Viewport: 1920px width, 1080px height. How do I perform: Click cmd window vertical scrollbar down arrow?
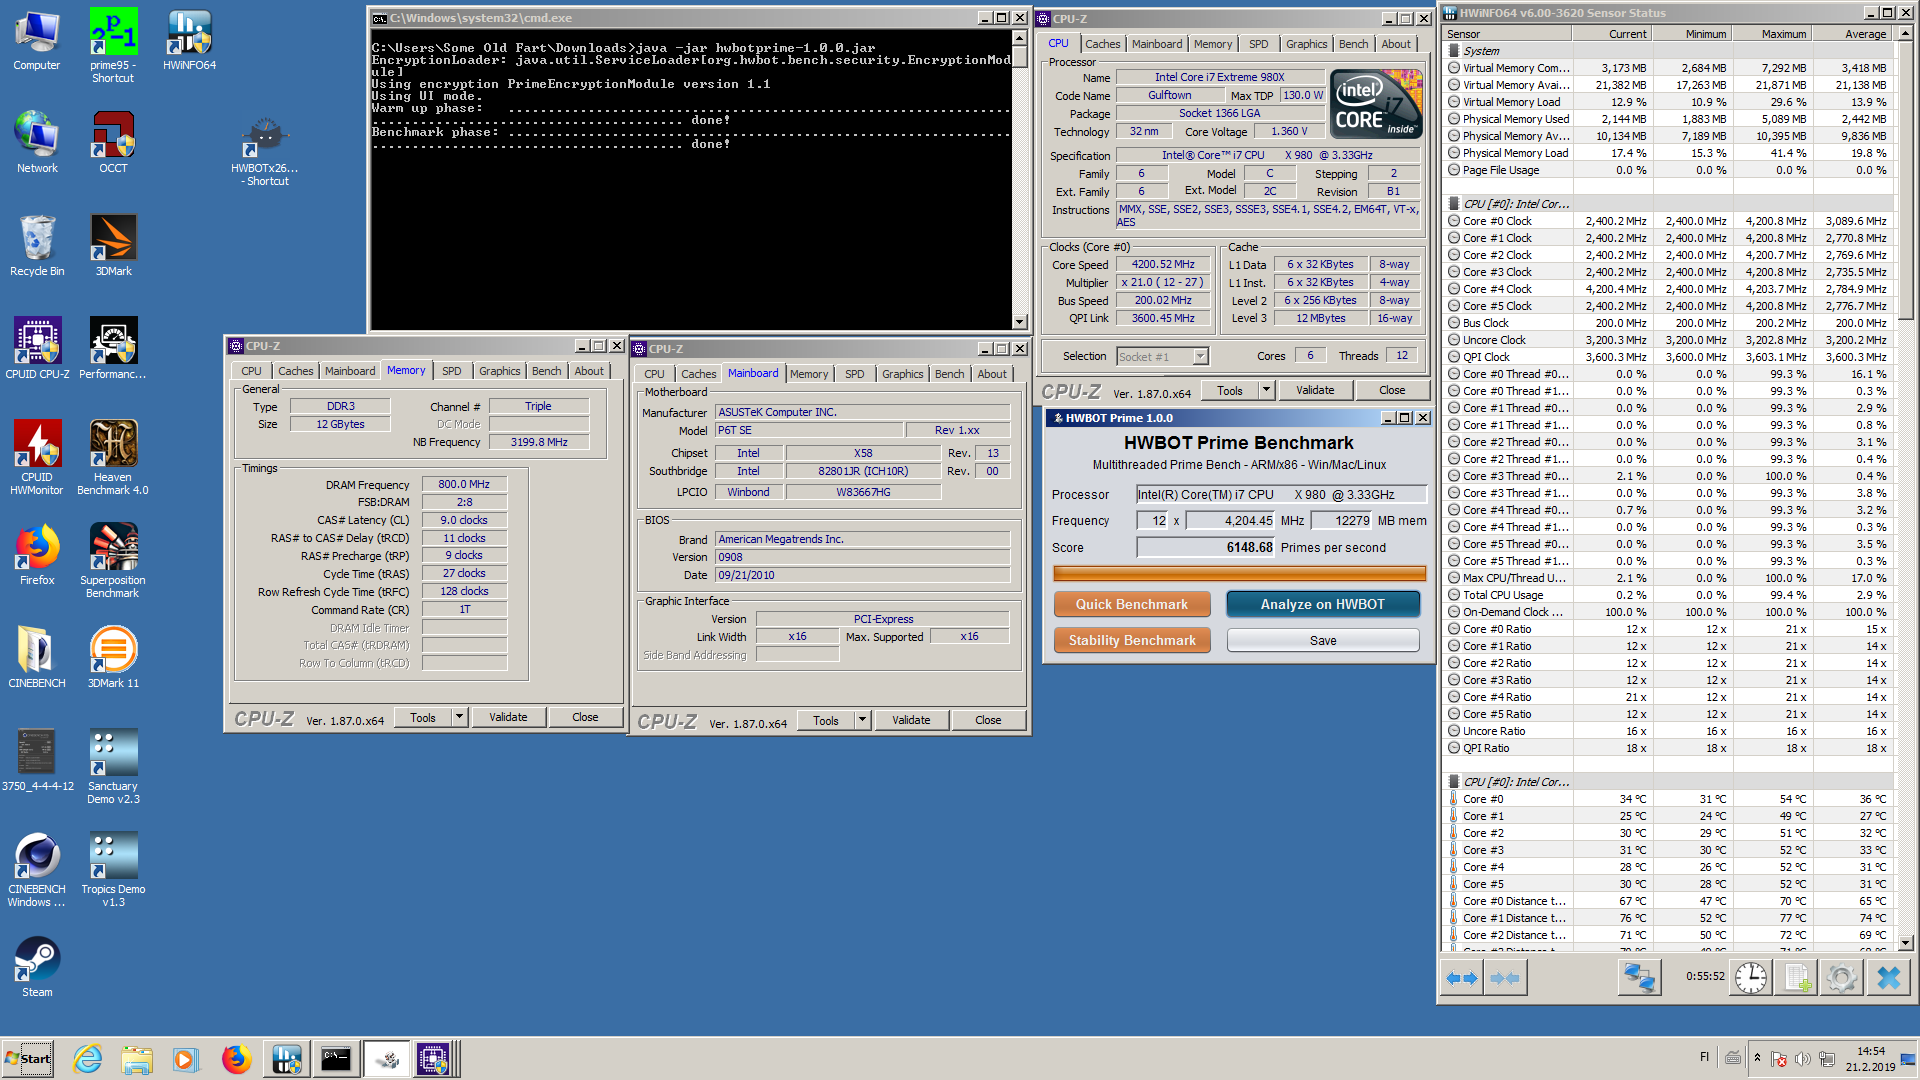coord(1019,322)
